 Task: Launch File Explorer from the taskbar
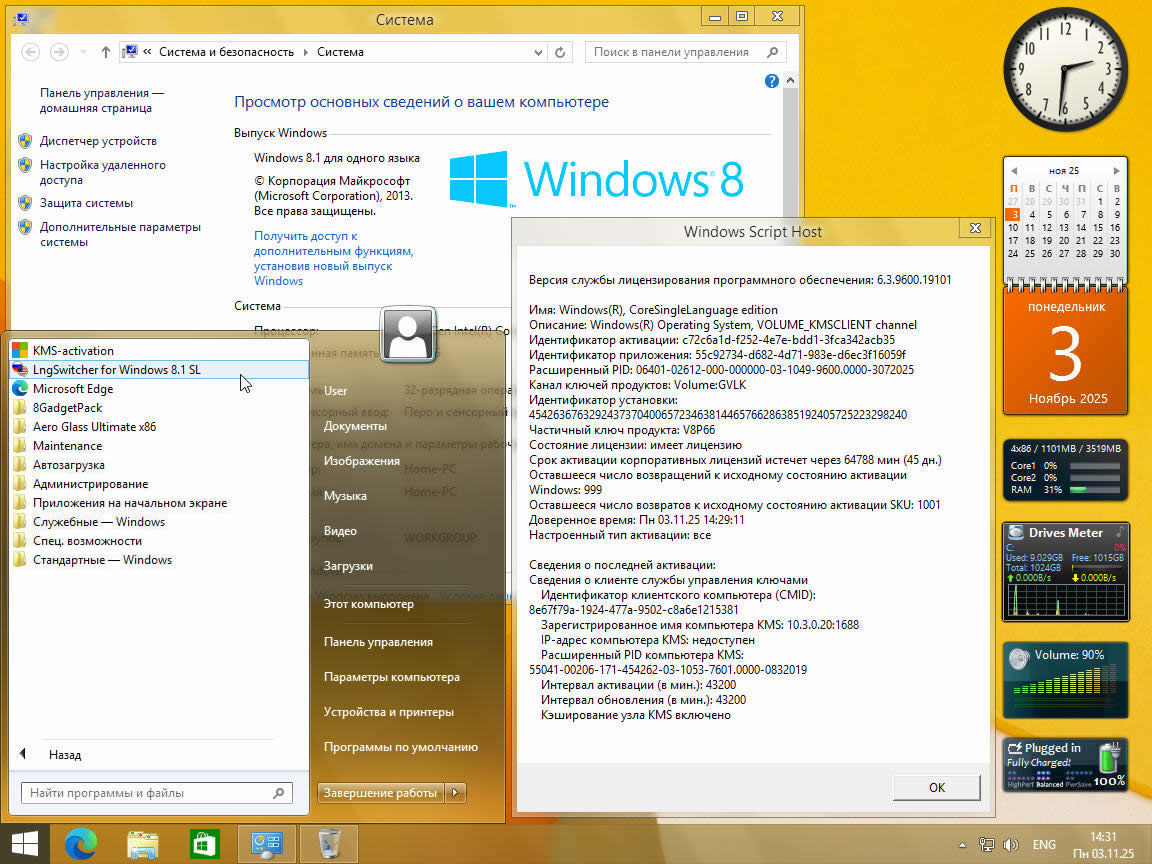click(143, 844)
